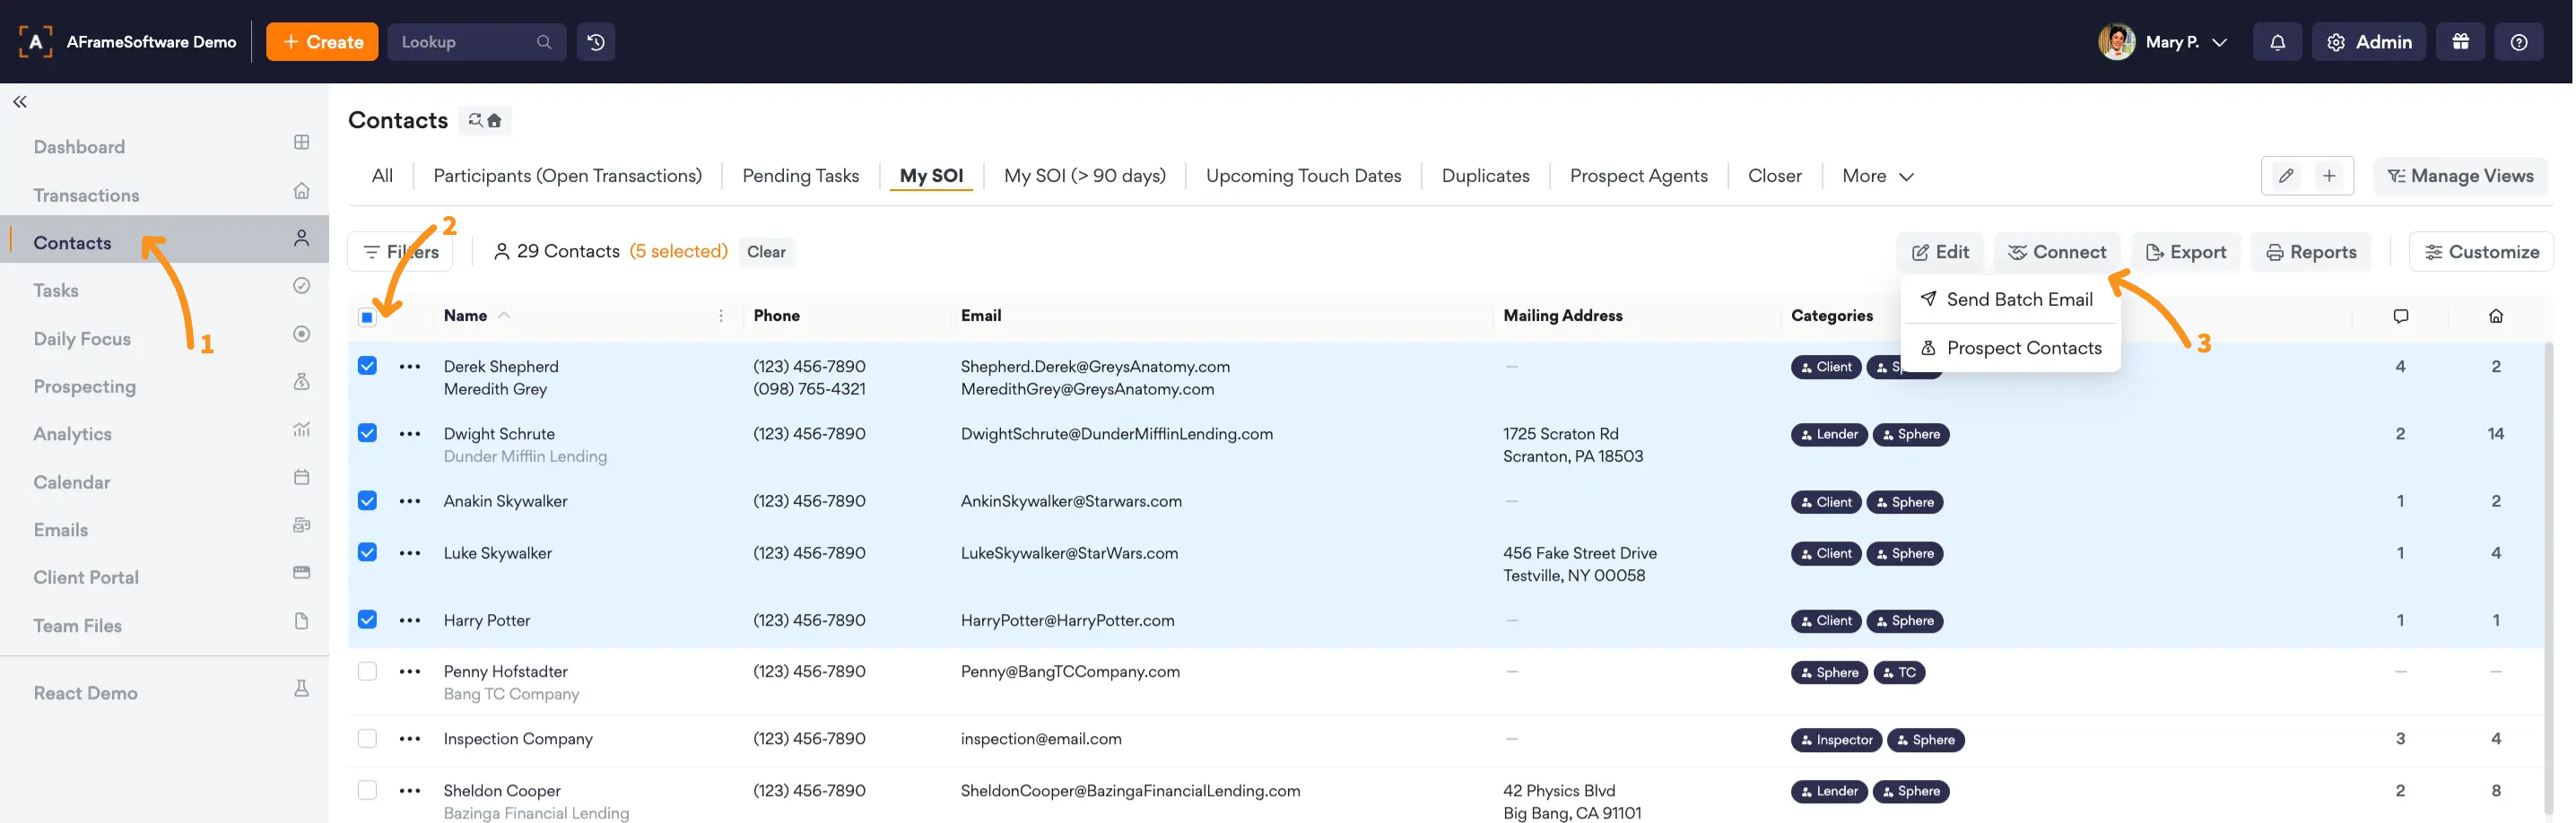Click the React Demo flask icon
The height and width of the screenshot is (823, 2576).
[301, 689]
